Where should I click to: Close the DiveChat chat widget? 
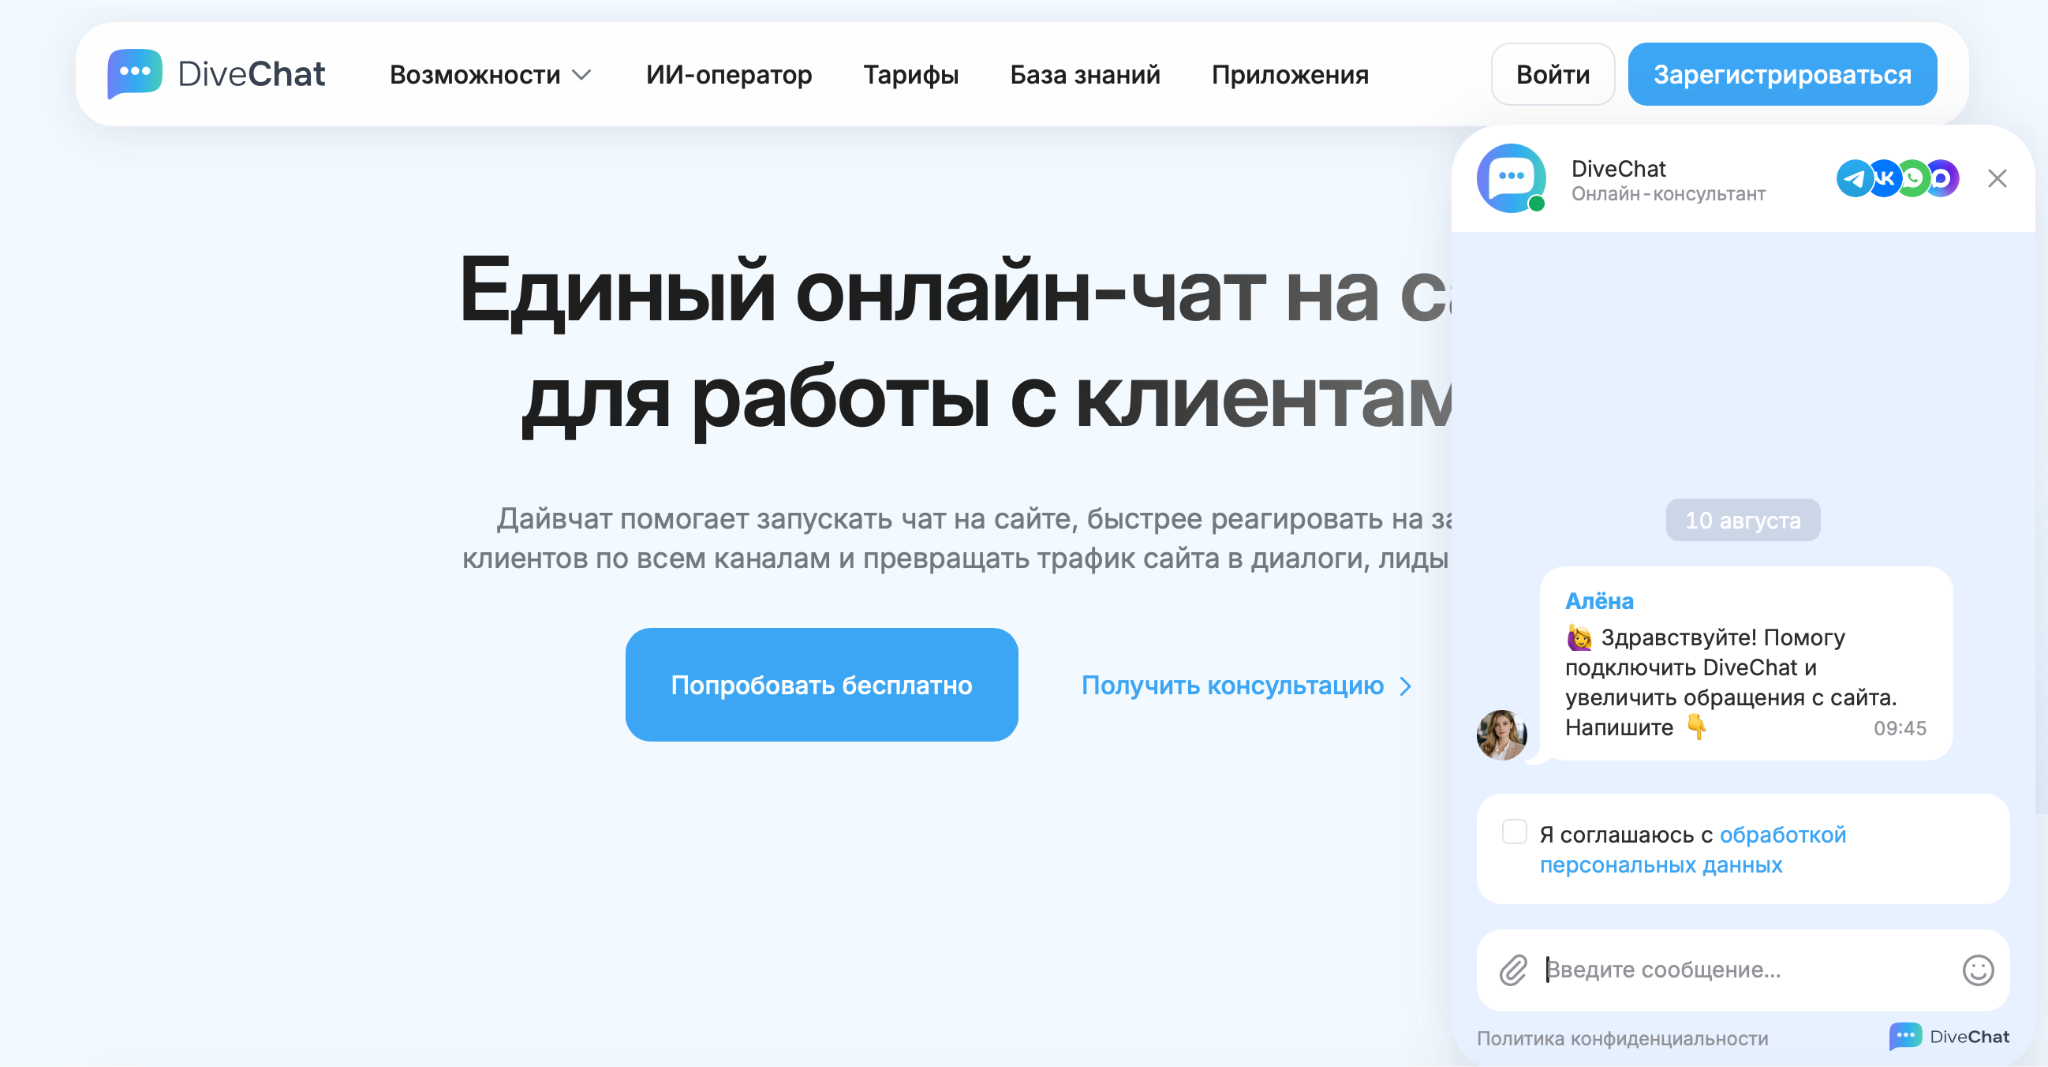(1997, 179)
